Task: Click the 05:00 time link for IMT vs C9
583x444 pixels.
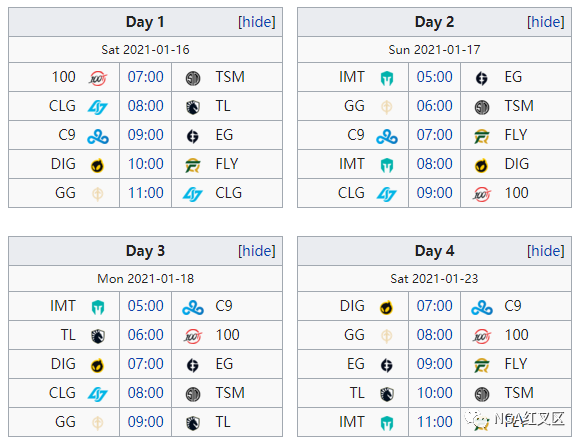Action: 145,306
